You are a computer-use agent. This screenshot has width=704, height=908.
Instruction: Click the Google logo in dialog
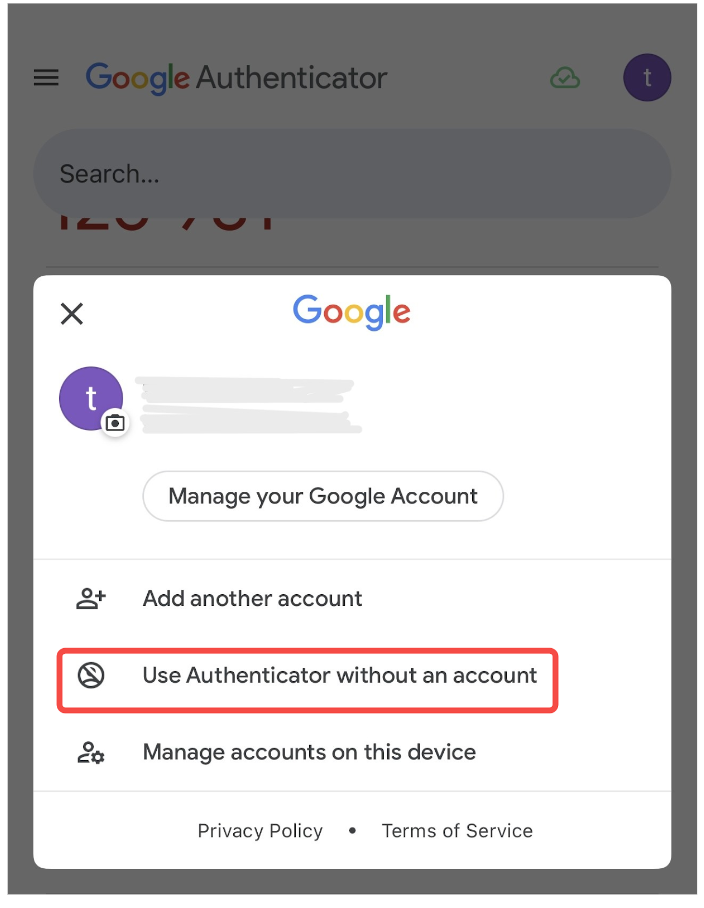(351, 312)
